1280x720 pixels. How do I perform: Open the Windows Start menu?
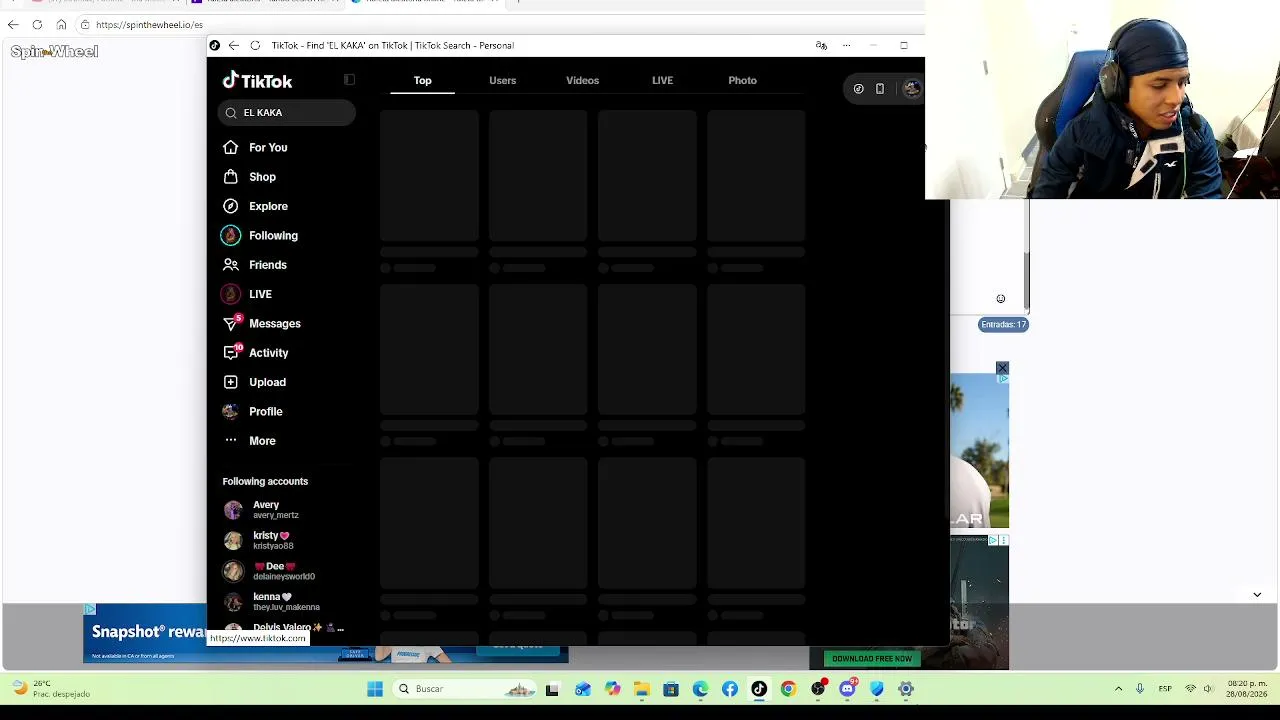375,689
